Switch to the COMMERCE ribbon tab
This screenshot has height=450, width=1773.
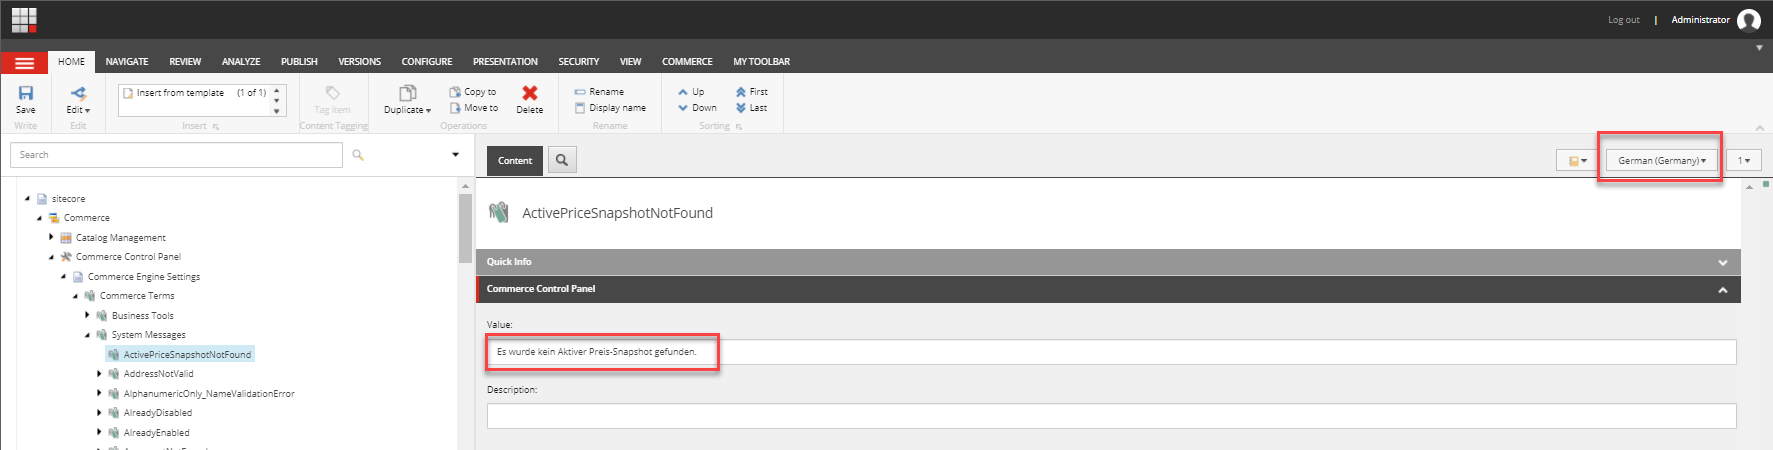(x=687, y=62)
